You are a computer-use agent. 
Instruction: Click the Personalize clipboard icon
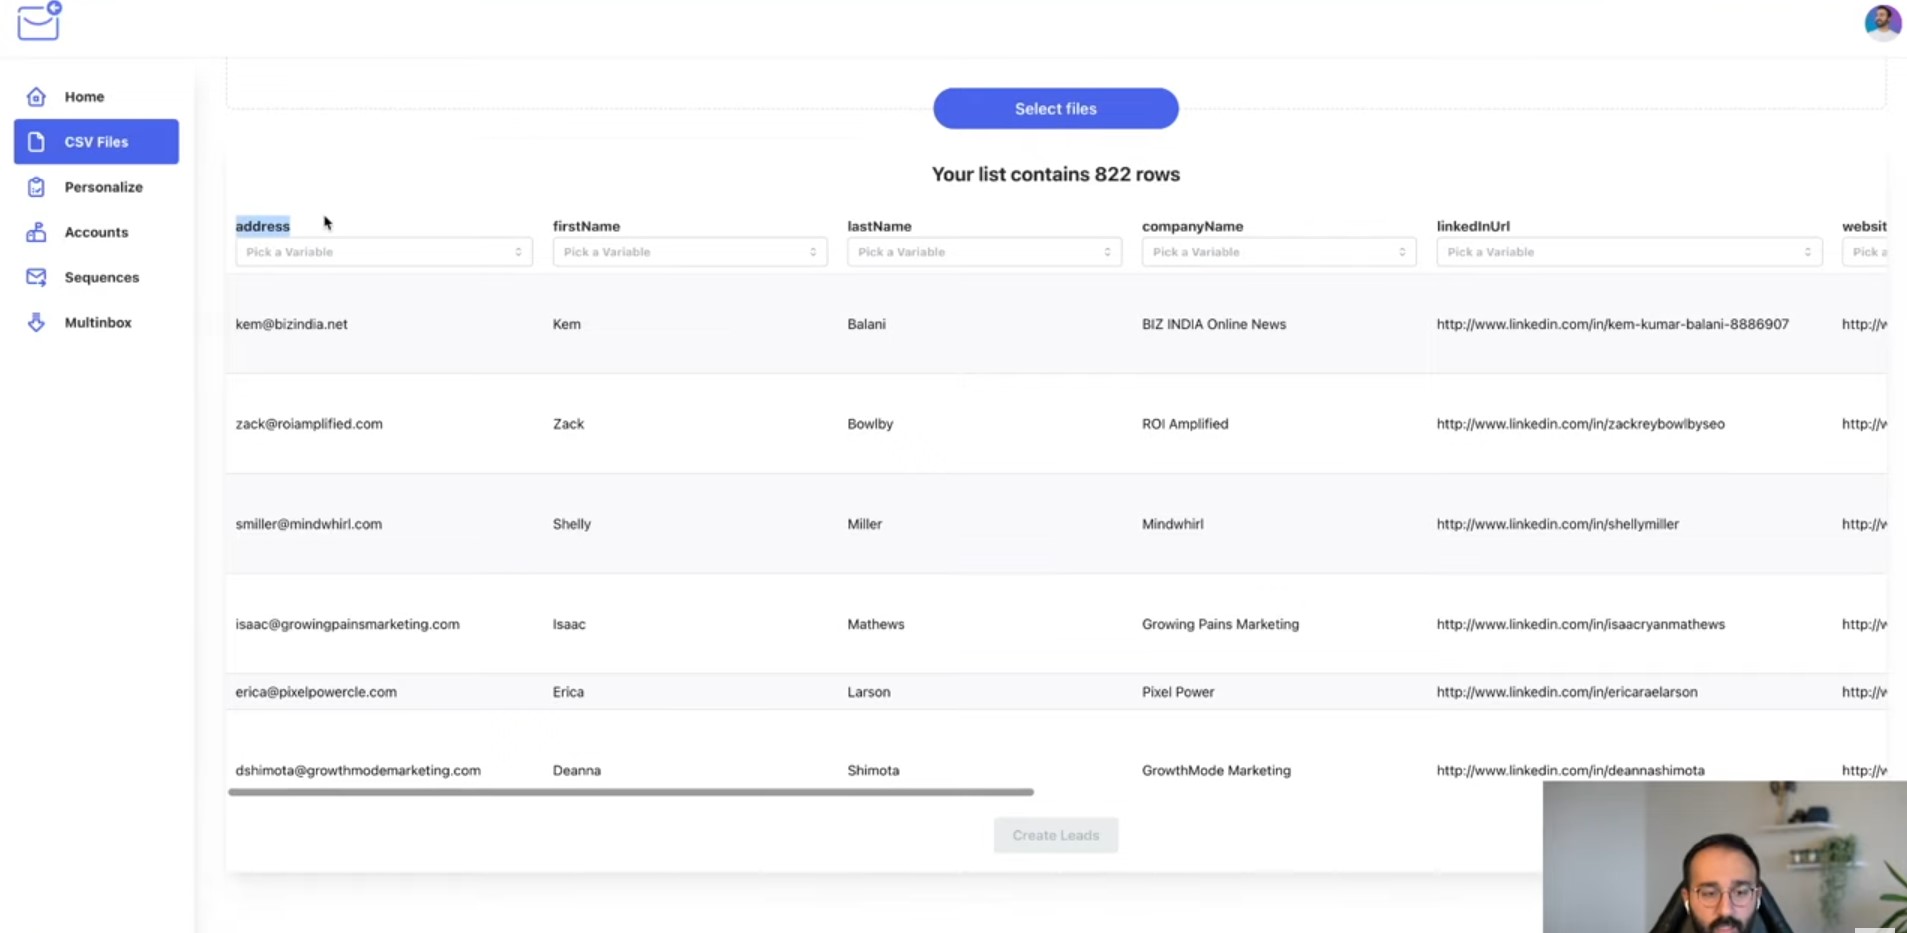click(36, 187)
